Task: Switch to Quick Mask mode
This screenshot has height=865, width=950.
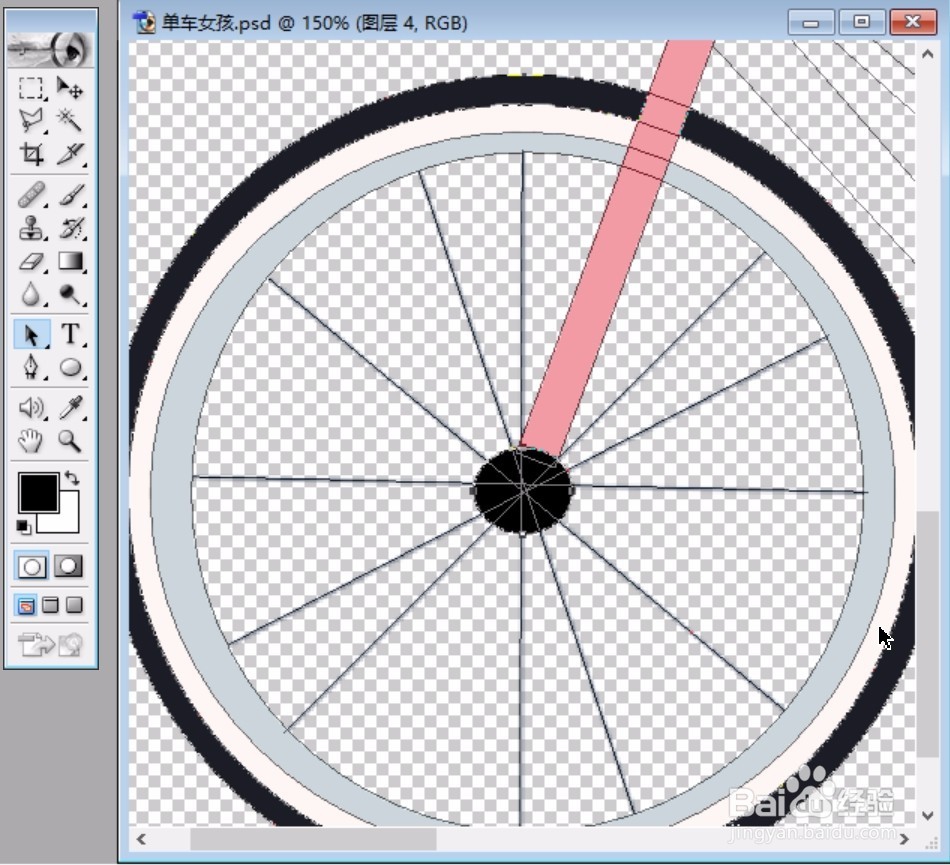Action: pos(68,566)
